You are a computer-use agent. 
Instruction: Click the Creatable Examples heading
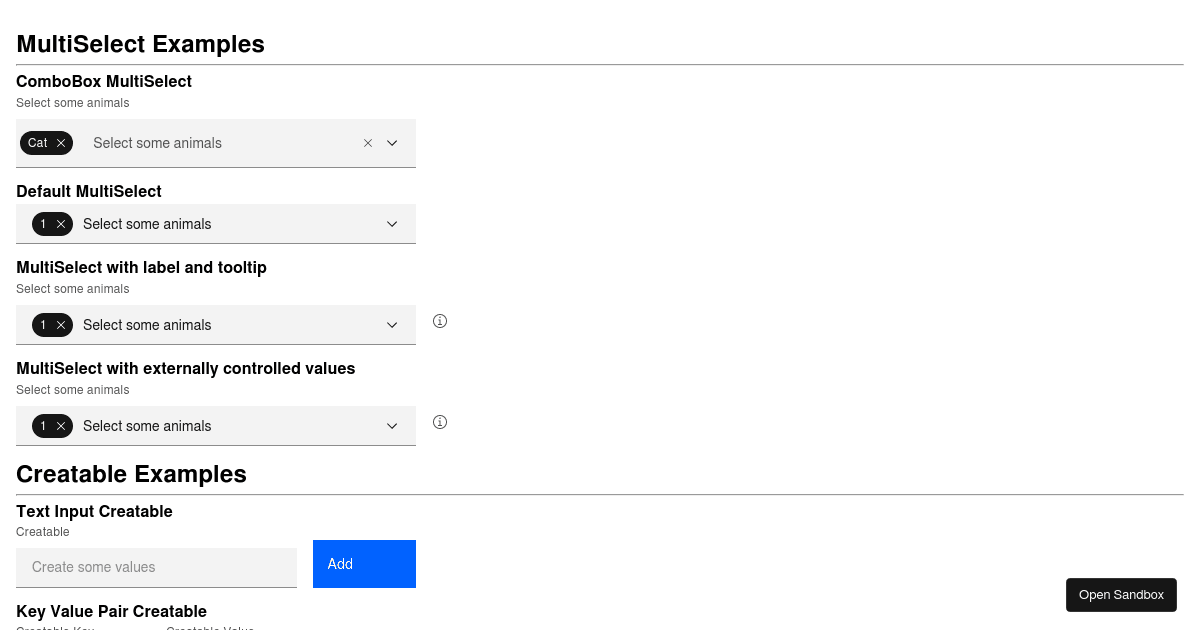pos(131,474)
